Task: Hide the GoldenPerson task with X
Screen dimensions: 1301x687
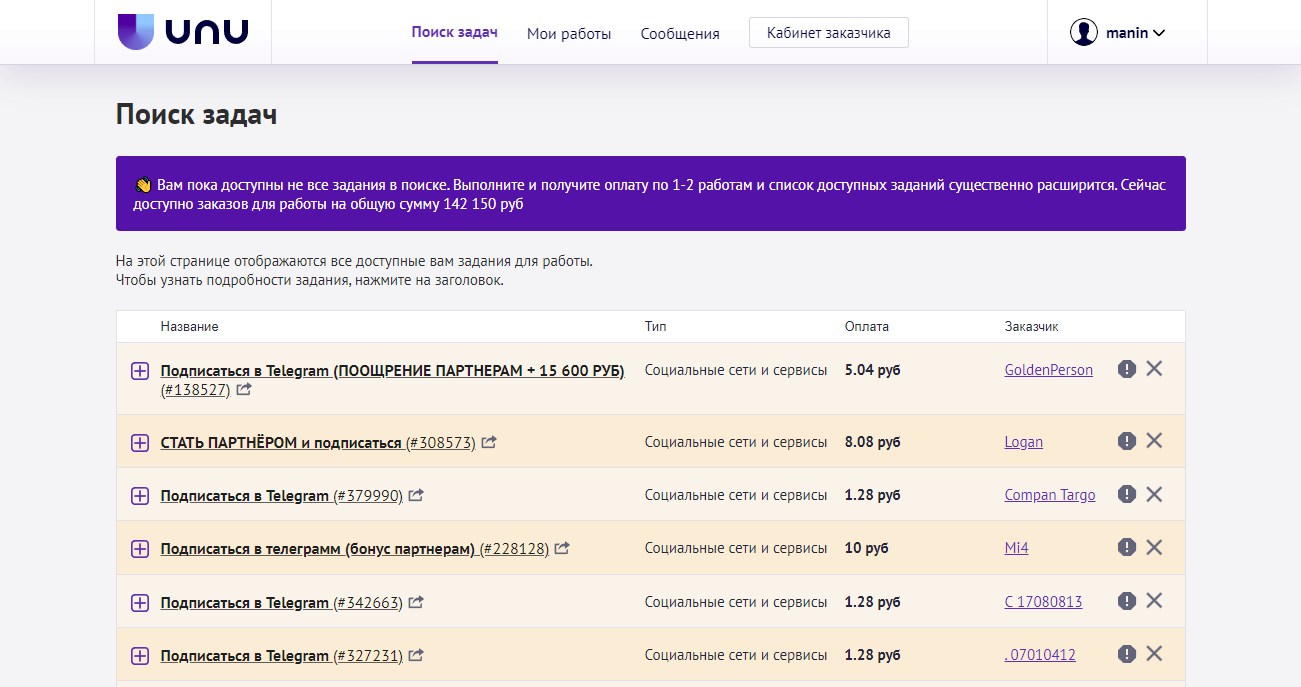Action: (1154, 369)
